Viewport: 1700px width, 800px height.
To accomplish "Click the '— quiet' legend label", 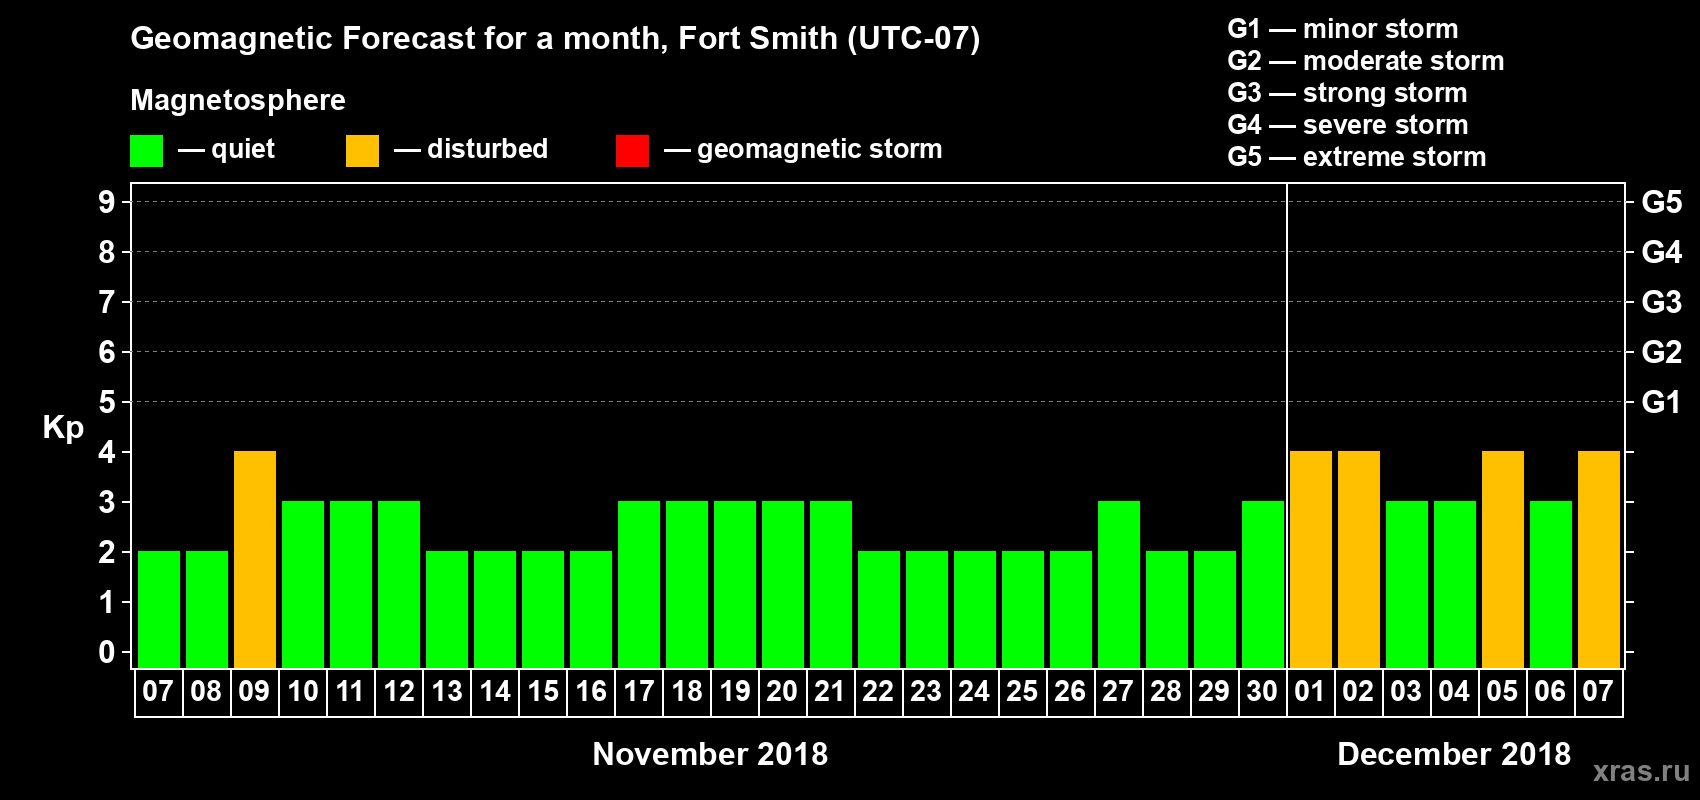I will click(x=226, y=149).
